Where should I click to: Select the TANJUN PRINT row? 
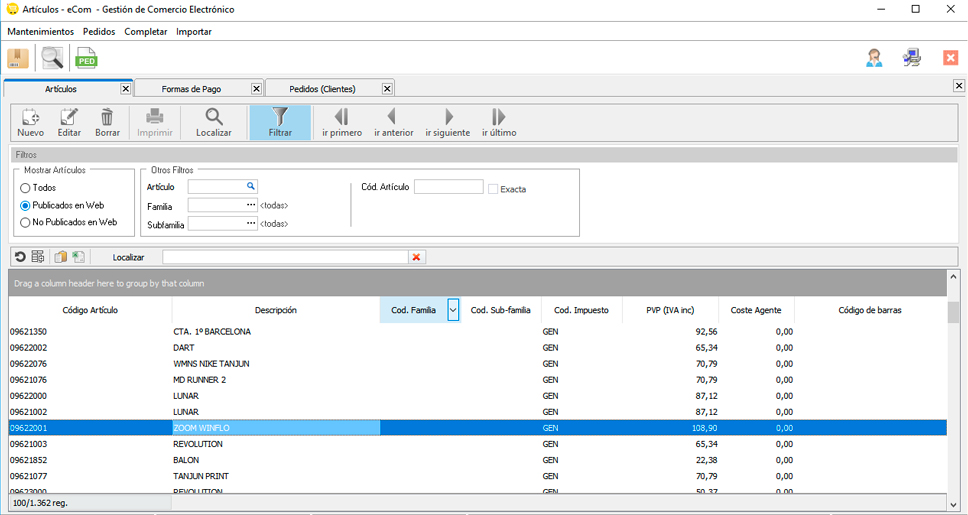click(478, 476)
